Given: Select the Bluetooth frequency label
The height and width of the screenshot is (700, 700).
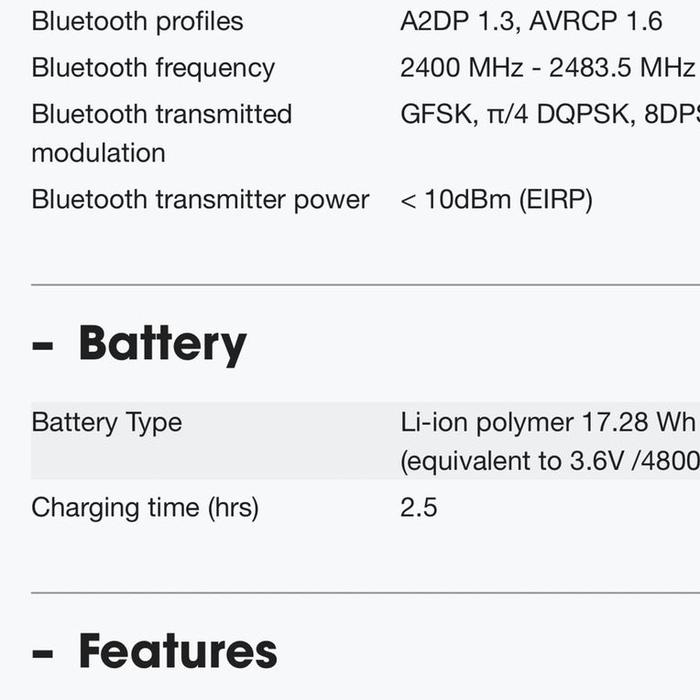Looking at the screenshot, I should click(x=153, y=68).
